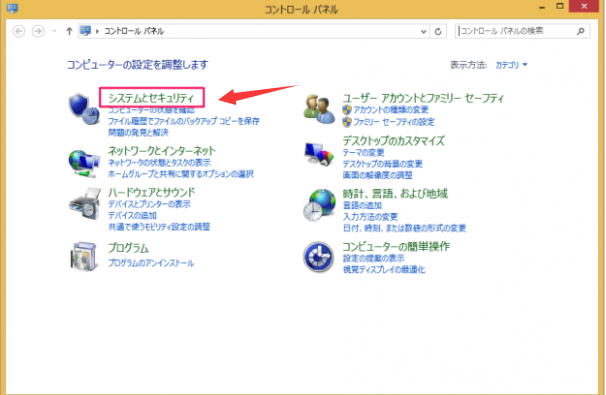606x395 pixels.
Task: Click プログラムのアンインストール link
Action: (x=151, y=263)
